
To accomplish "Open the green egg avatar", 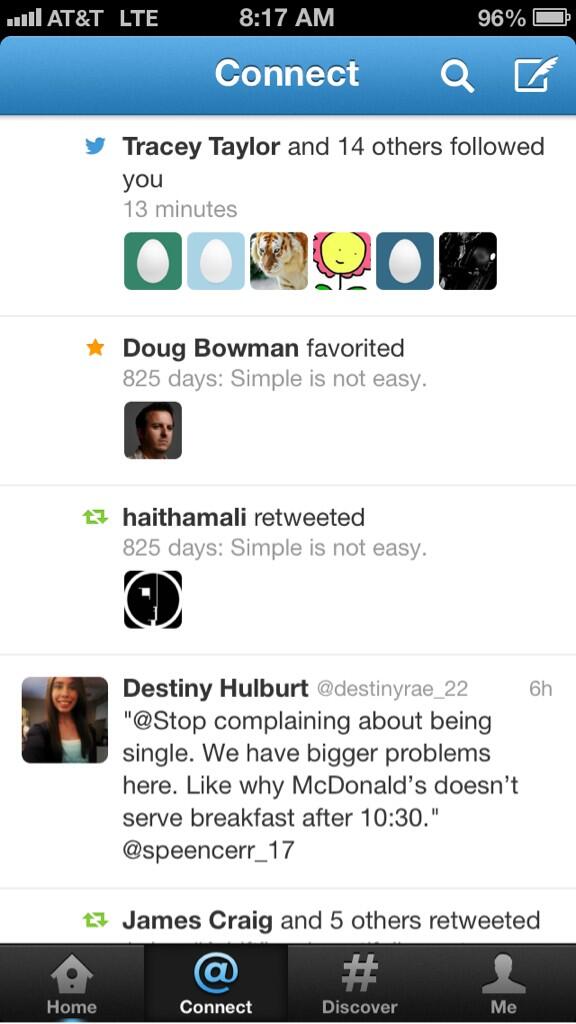I will (x=153, y=261).
